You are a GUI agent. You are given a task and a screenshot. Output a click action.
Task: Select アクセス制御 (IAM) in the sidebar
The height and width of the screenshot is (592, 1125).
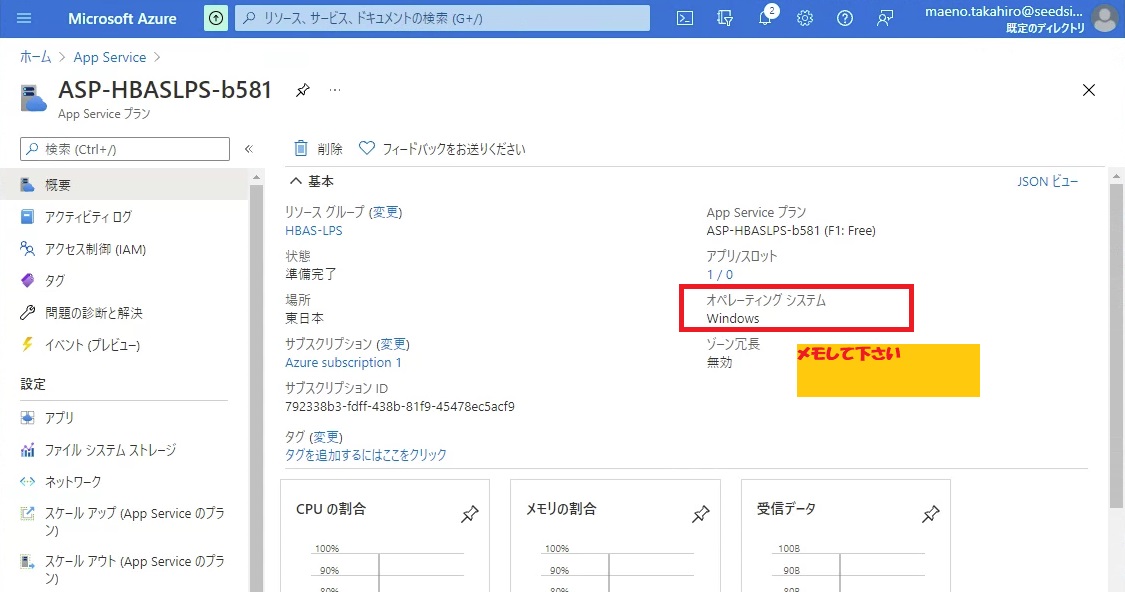95,249
